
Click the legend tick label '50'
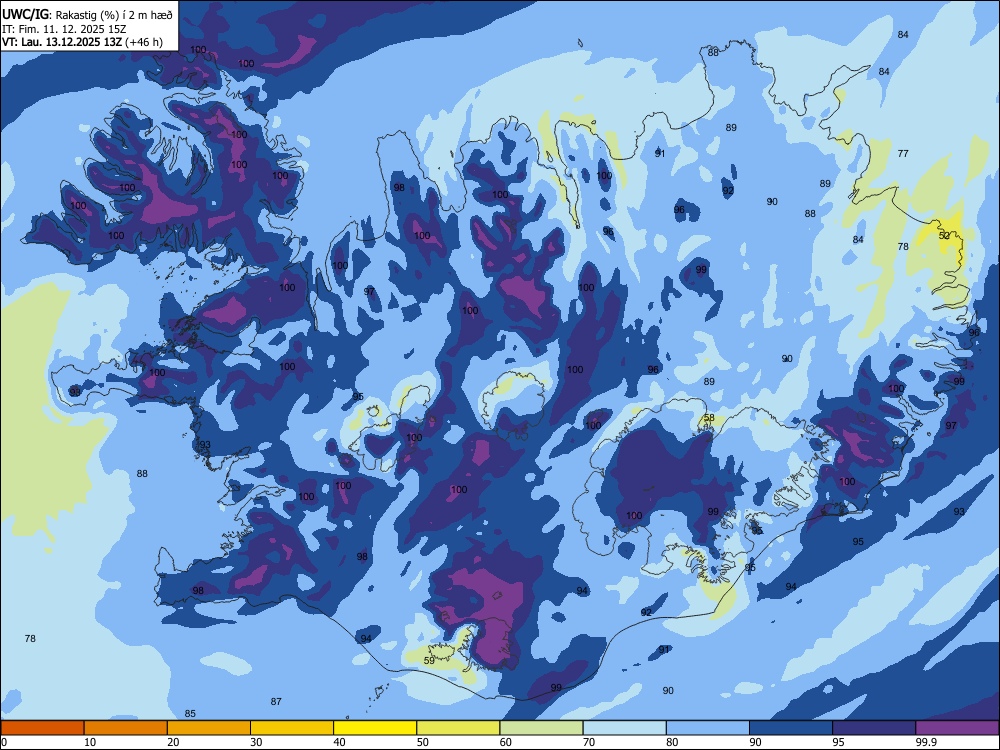[422, 742]
